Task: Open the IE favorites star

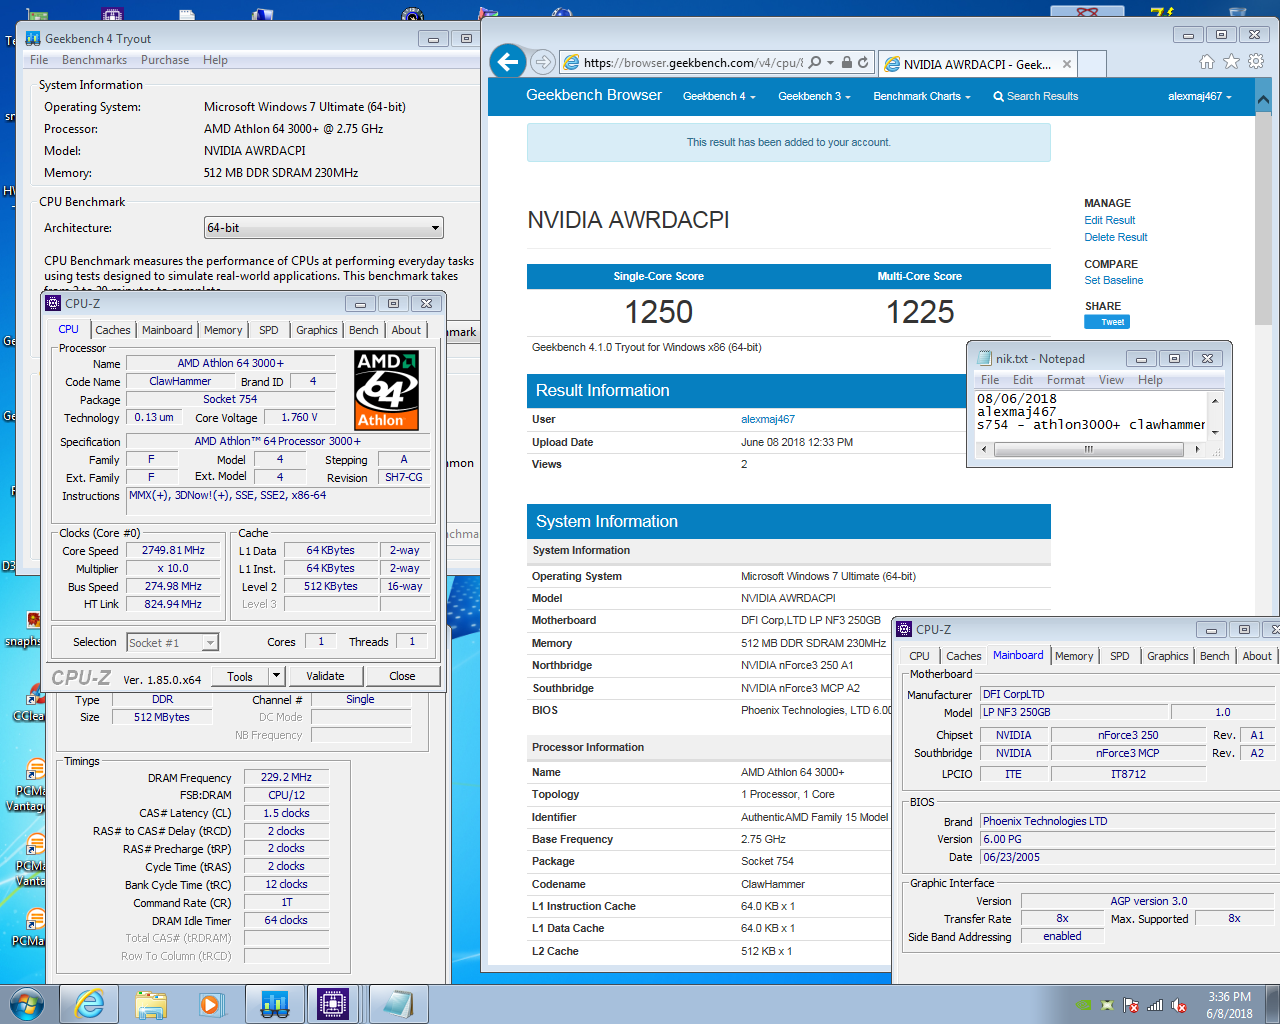Action: (x=1231, y=62)
